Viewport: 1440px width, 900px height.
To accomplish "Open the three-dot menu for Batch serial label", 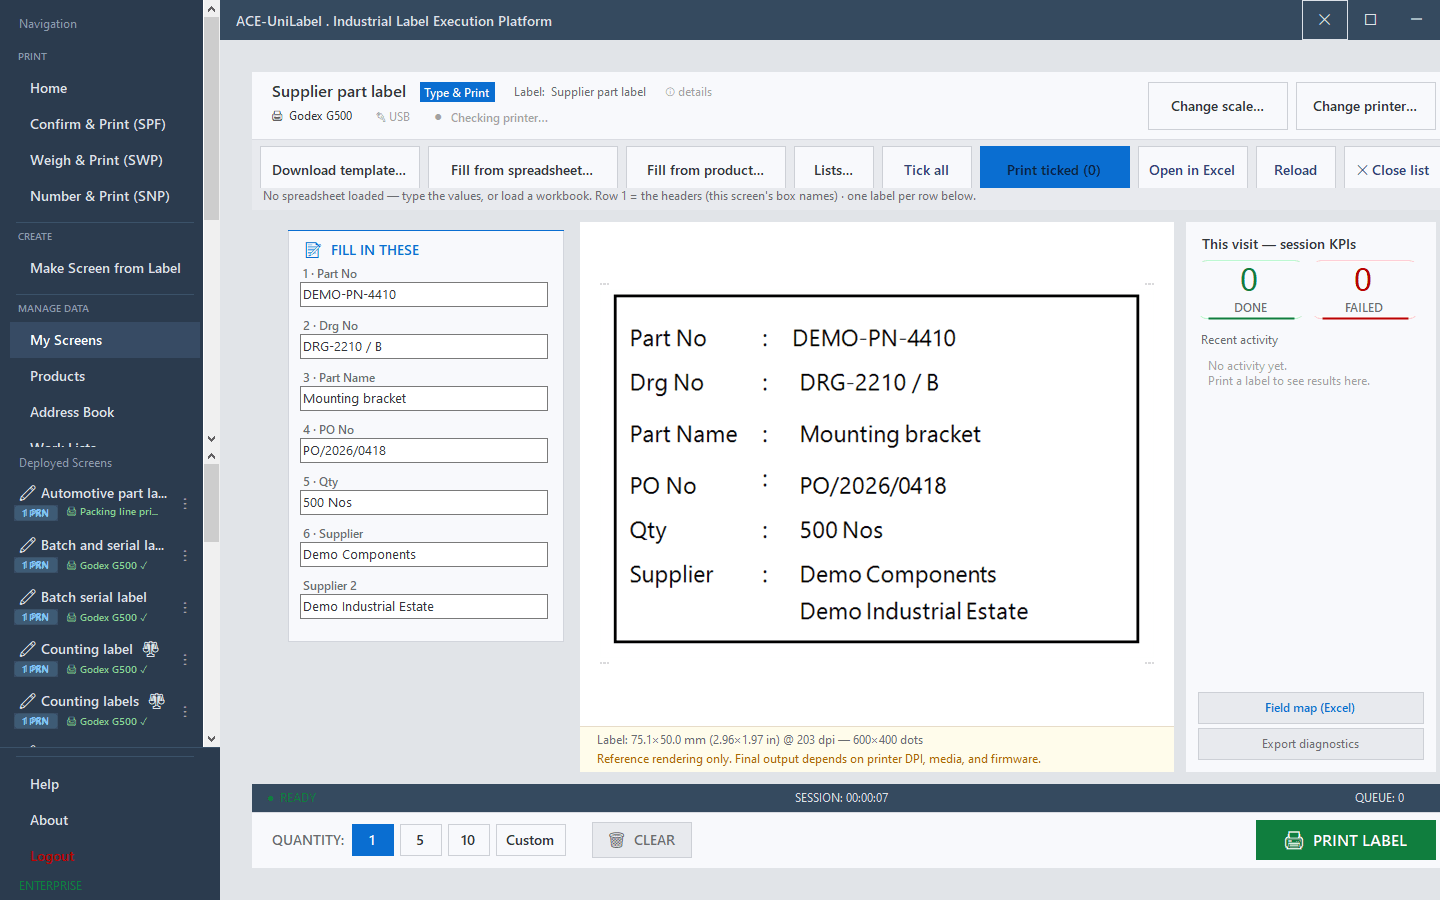I will tap(185, 607).
